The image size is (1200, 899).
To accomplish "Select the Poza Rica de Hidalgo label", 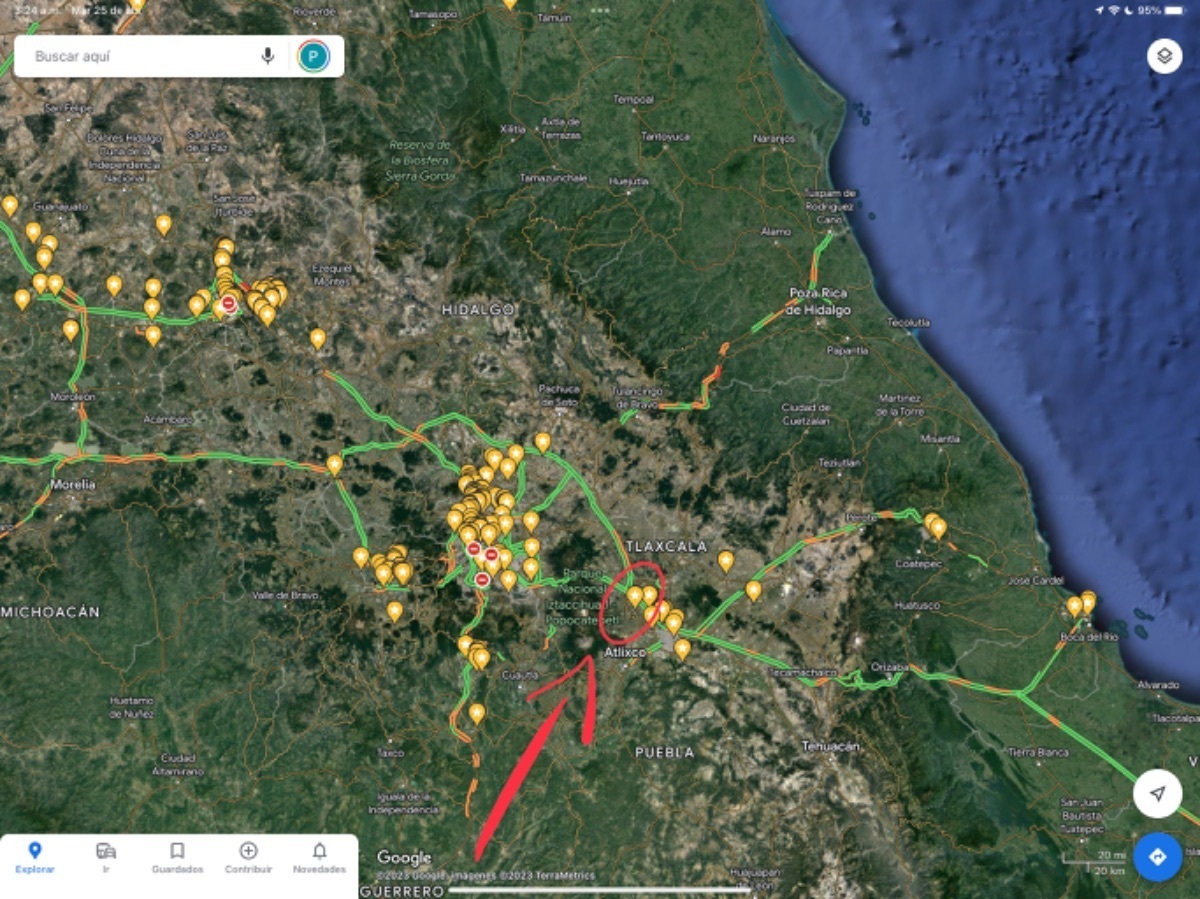I will coord(818,301).
